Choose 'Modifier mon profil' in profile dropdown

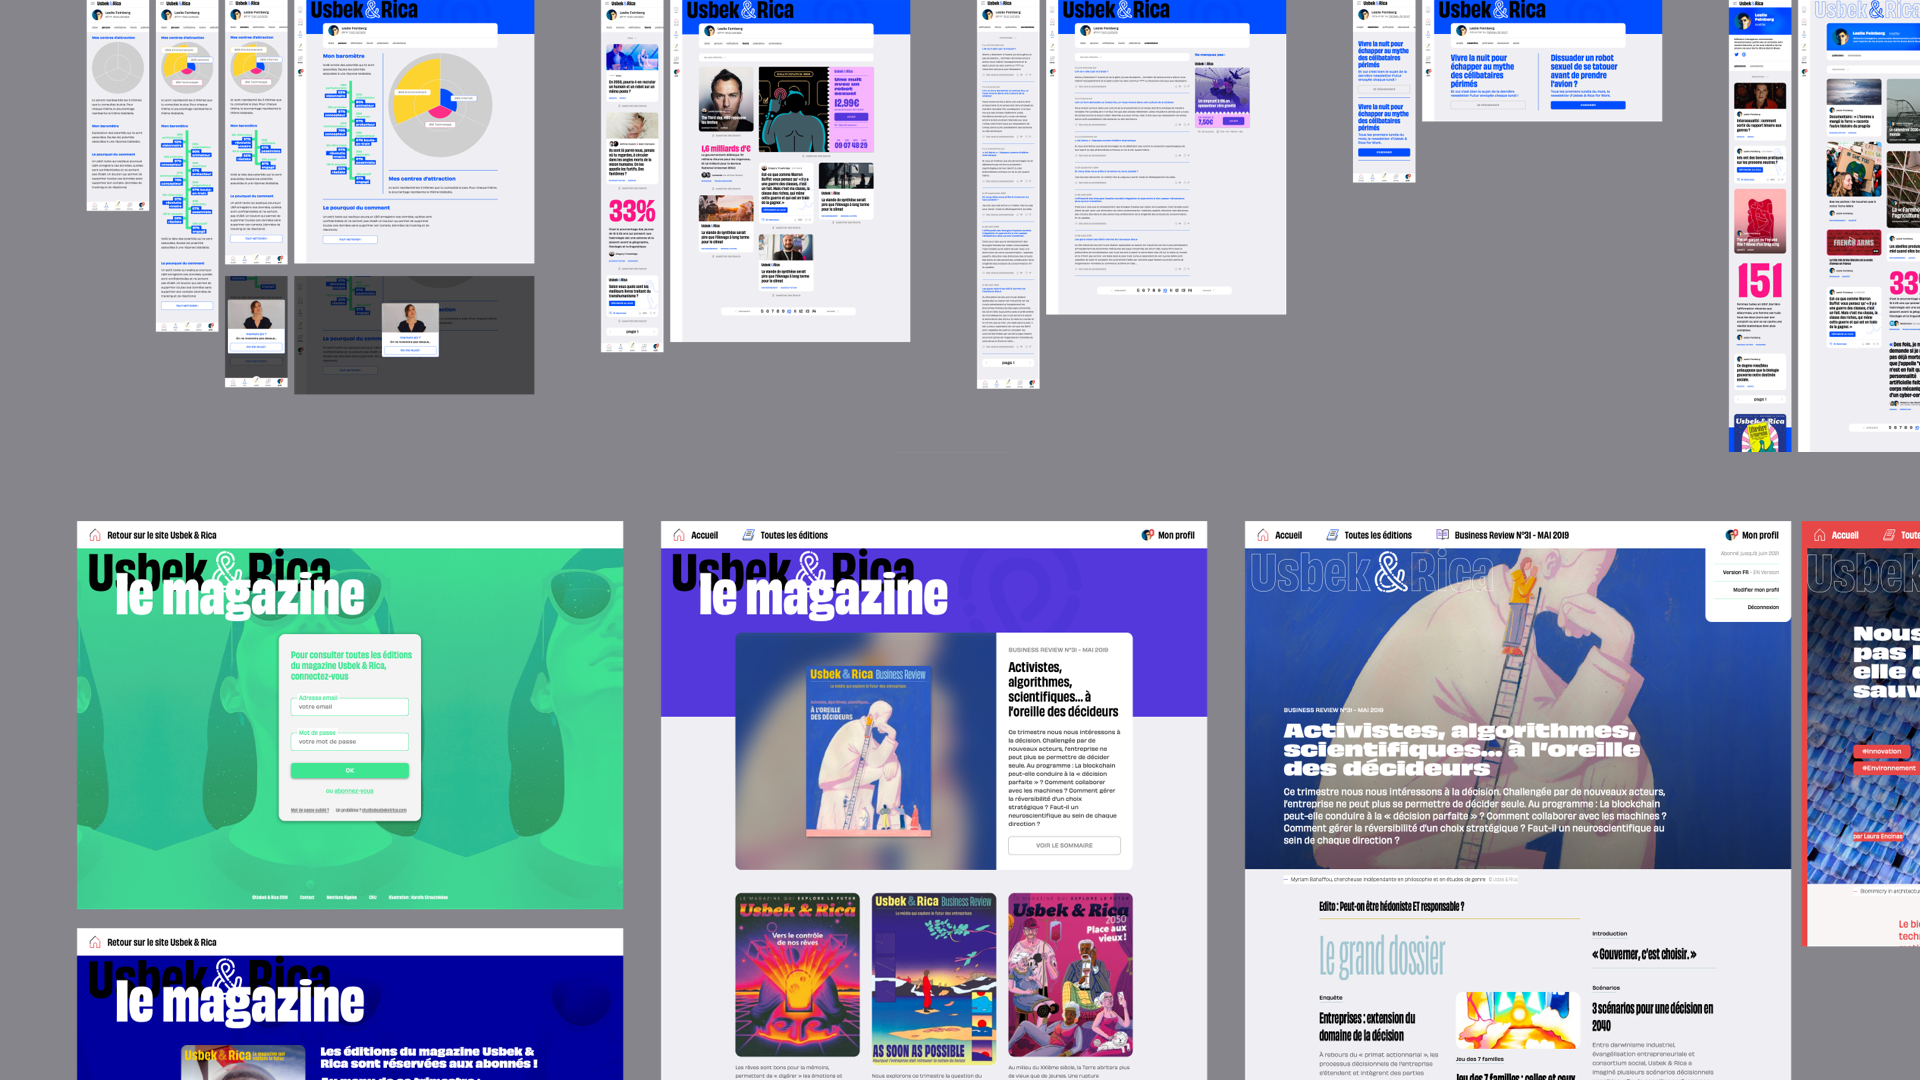point(1756,590)
